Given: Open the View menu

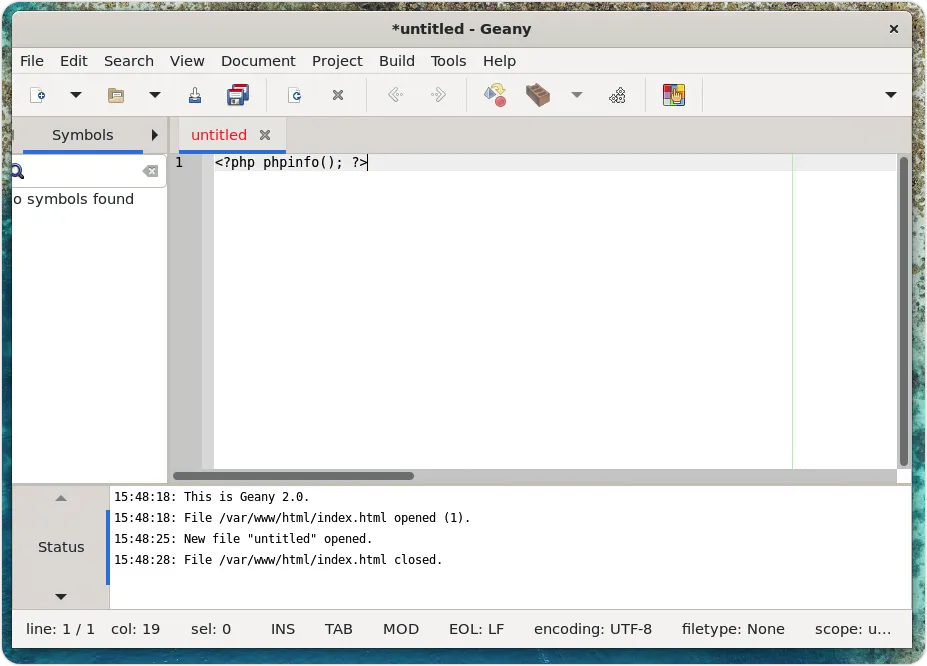Looking at the screenshot, I should tap(187, 61).
